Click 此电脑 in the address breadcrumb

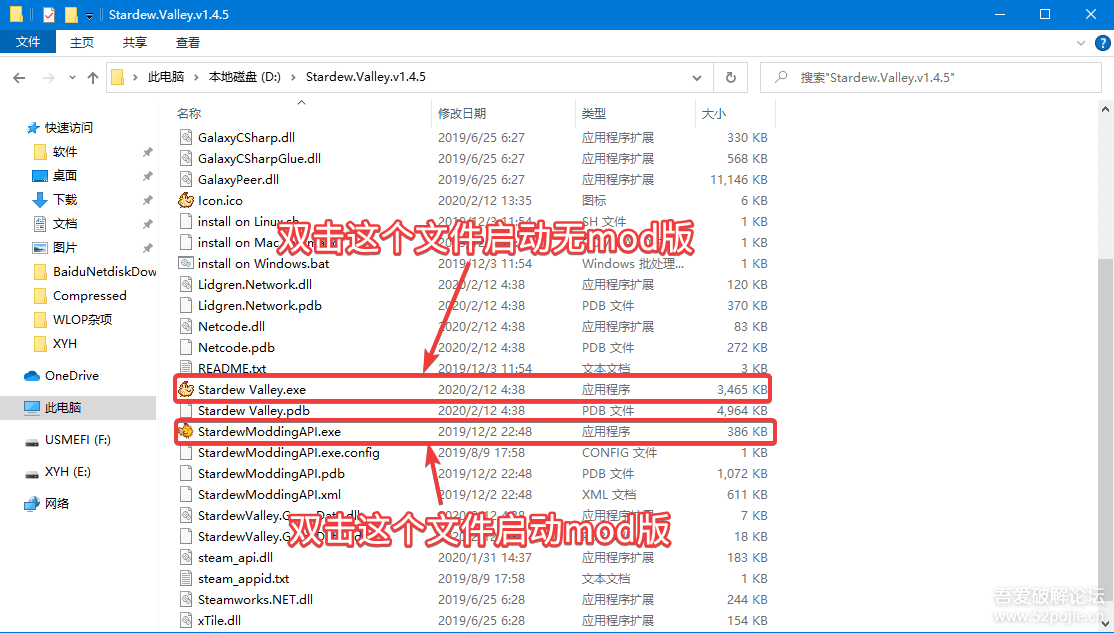(166, 77)
